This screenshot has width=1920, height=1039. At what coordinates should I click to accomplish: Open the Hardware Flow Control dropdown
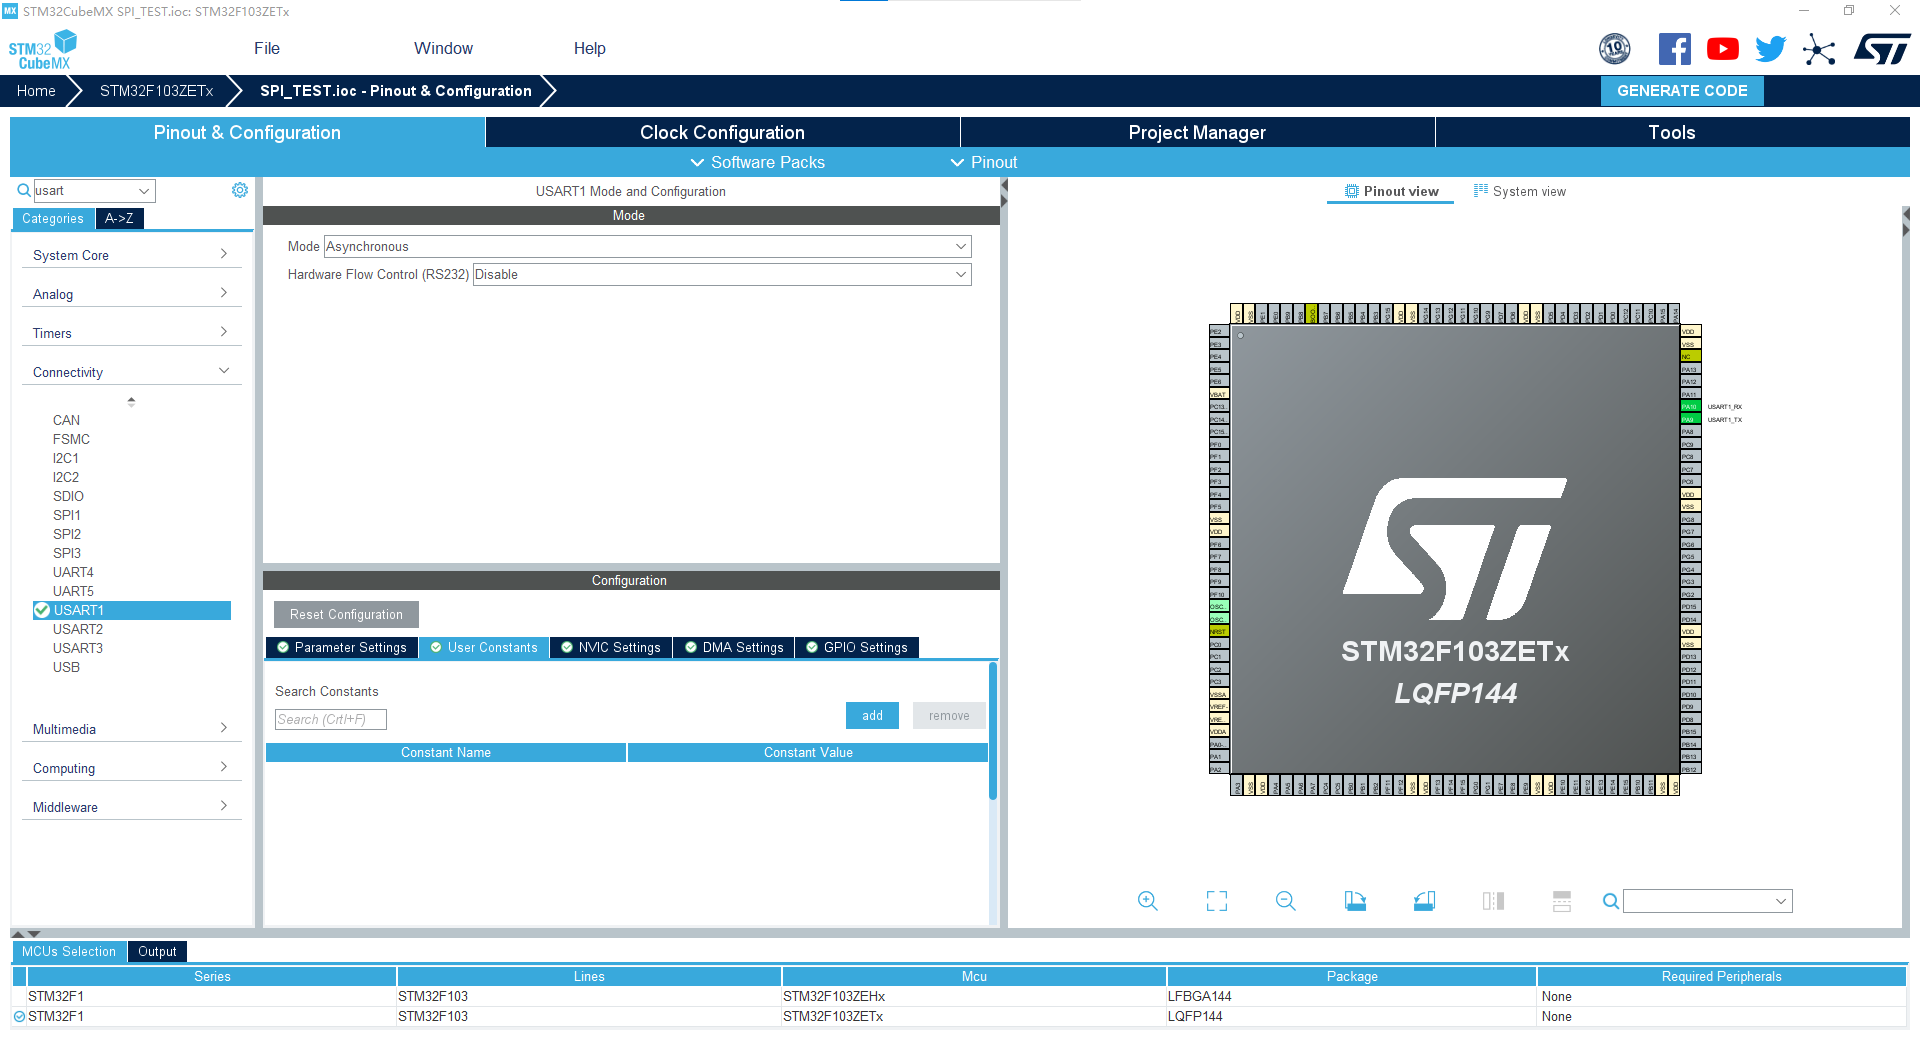722,274
